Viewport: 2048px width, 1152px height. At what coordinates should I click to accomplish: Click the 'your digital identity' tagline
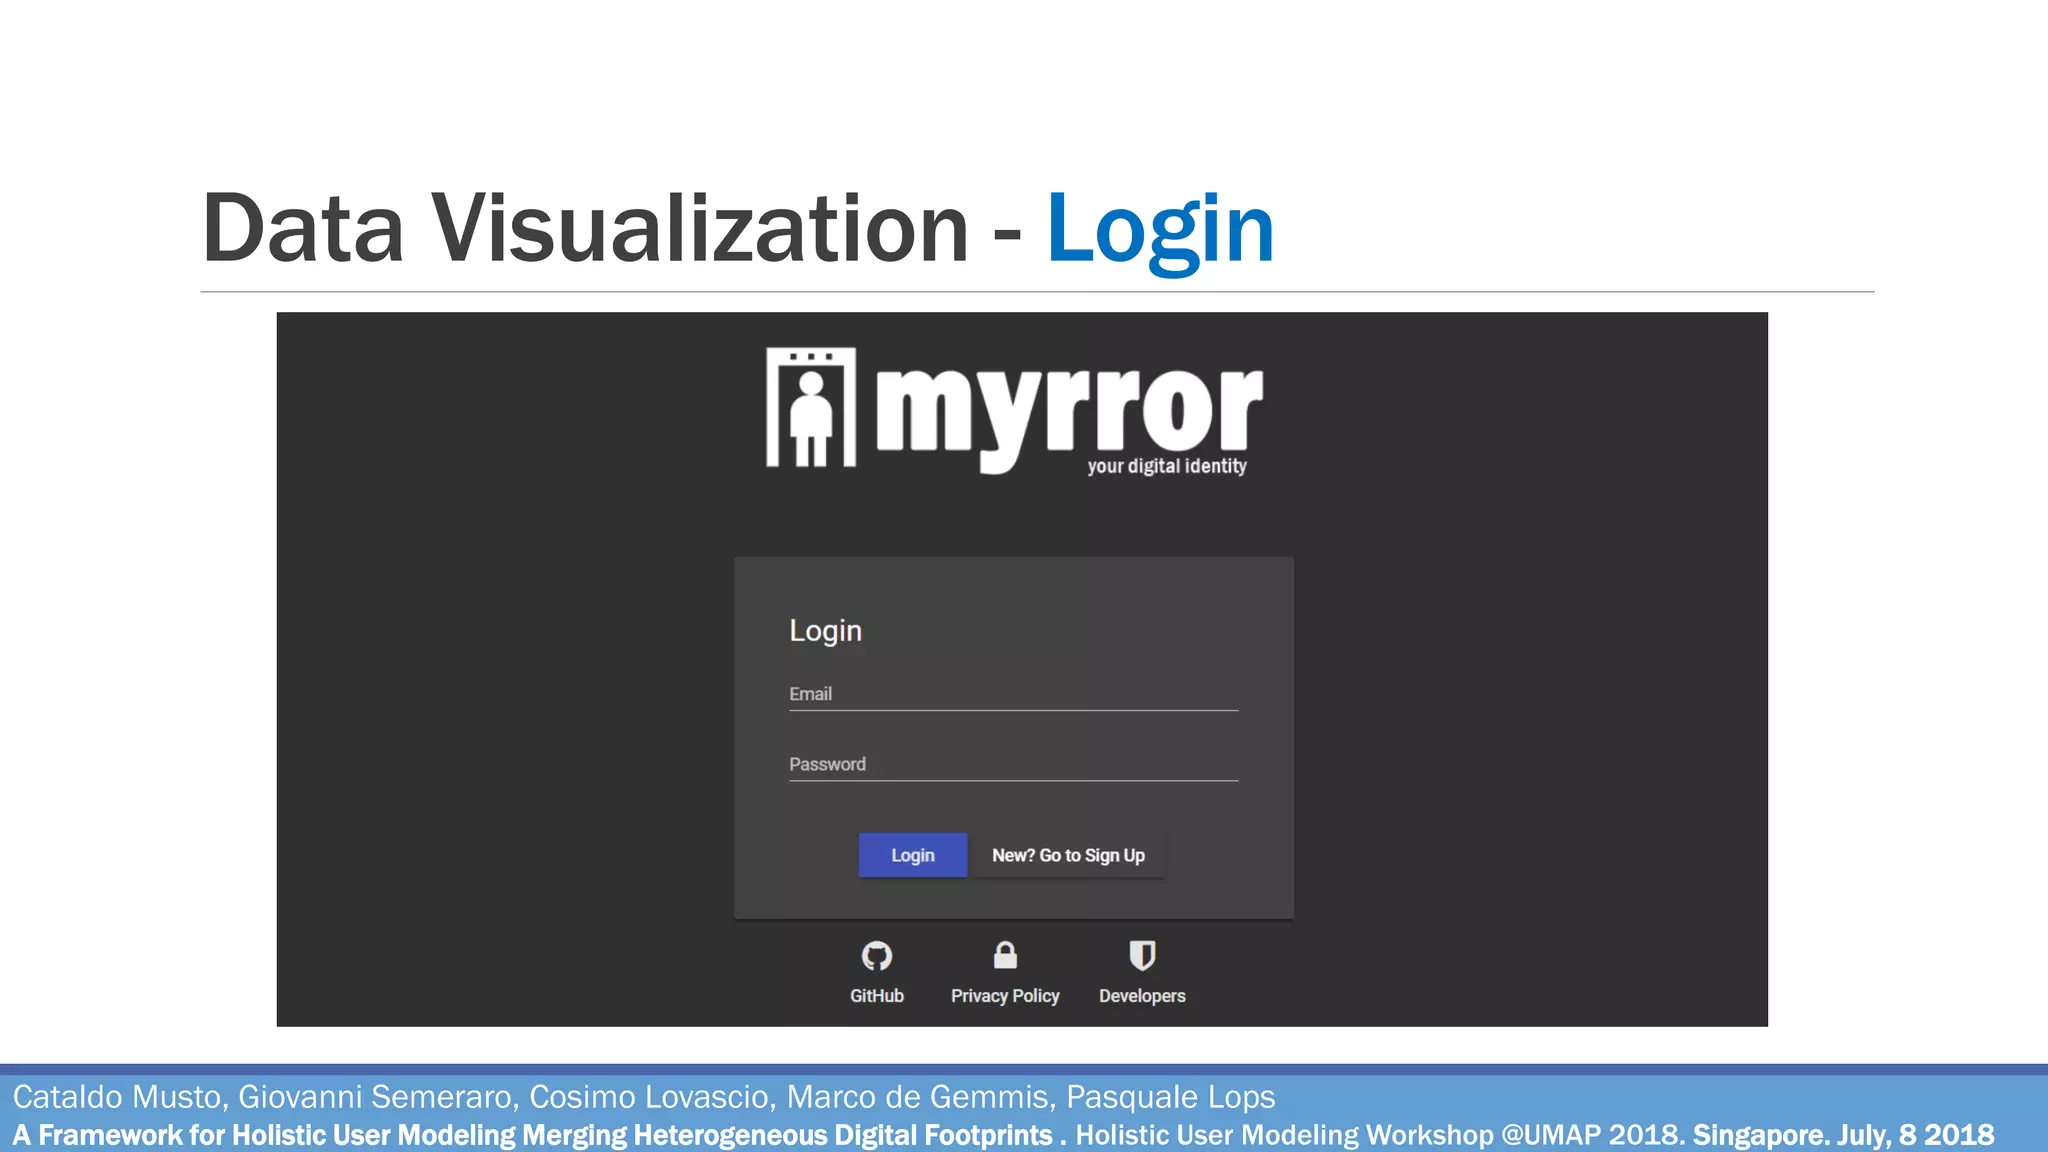tap(1167, 466)
